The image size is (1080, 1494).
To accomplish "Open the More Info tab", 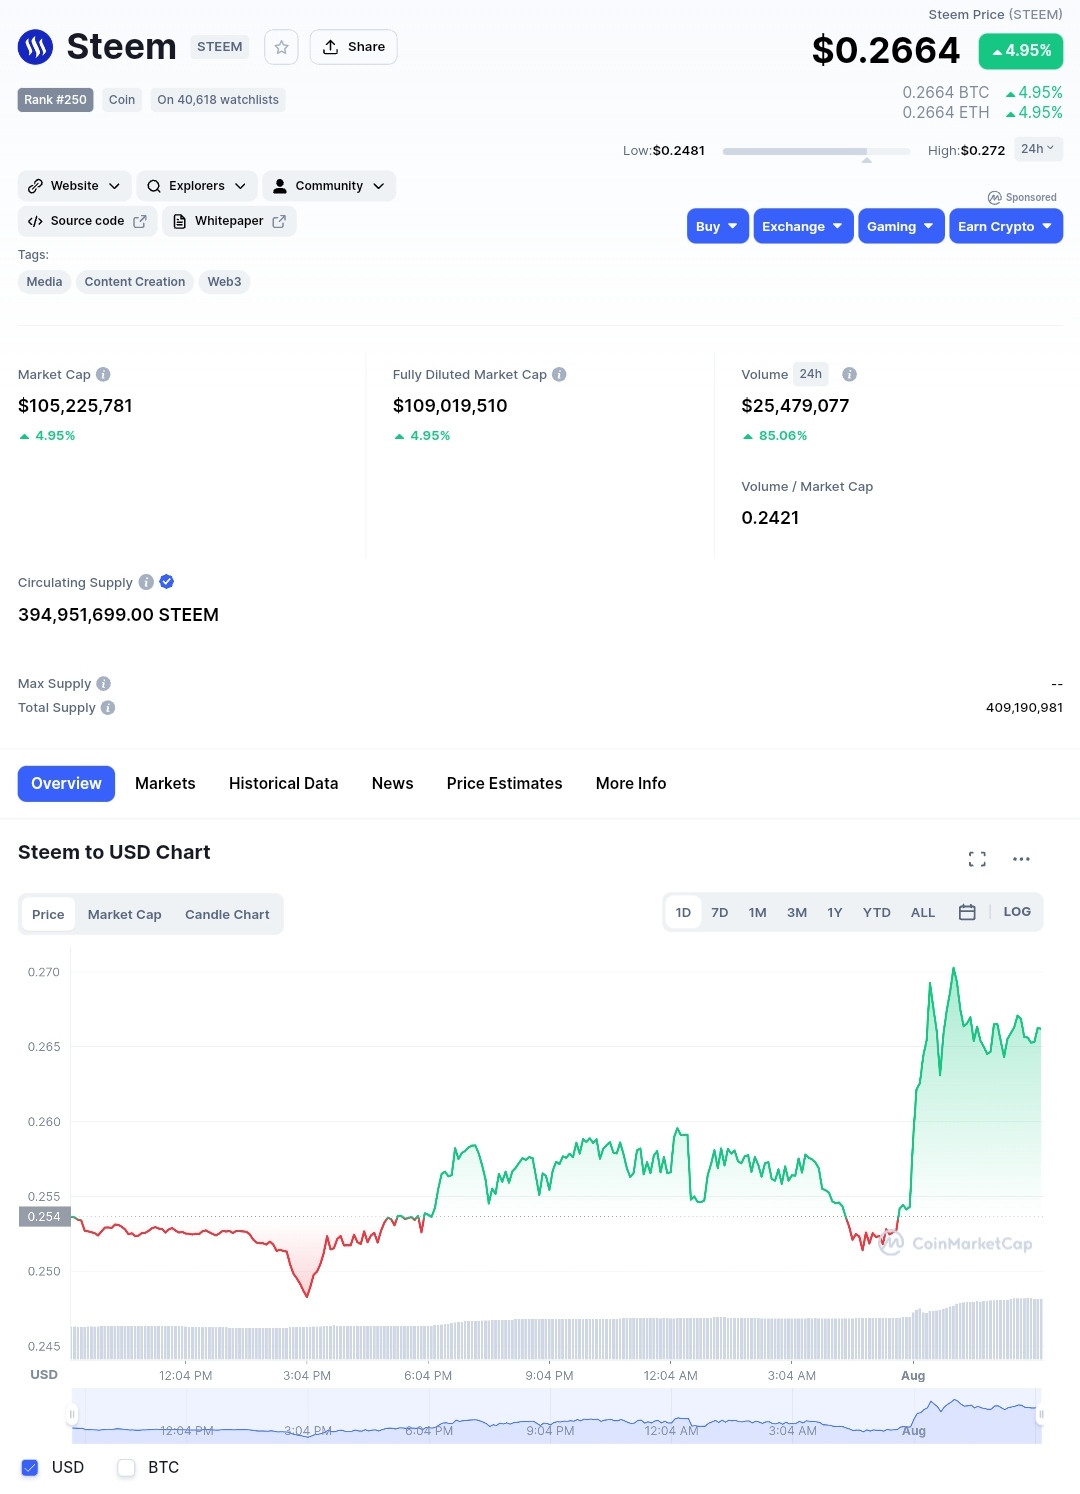I will (x=631, y=784).
